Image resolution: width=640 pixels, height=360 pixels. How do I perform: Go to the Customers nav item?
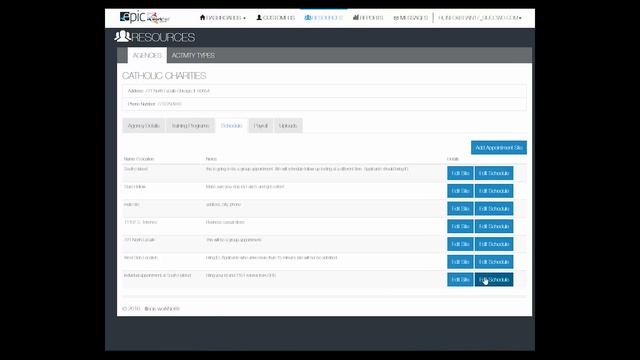(x=276, y=18)
